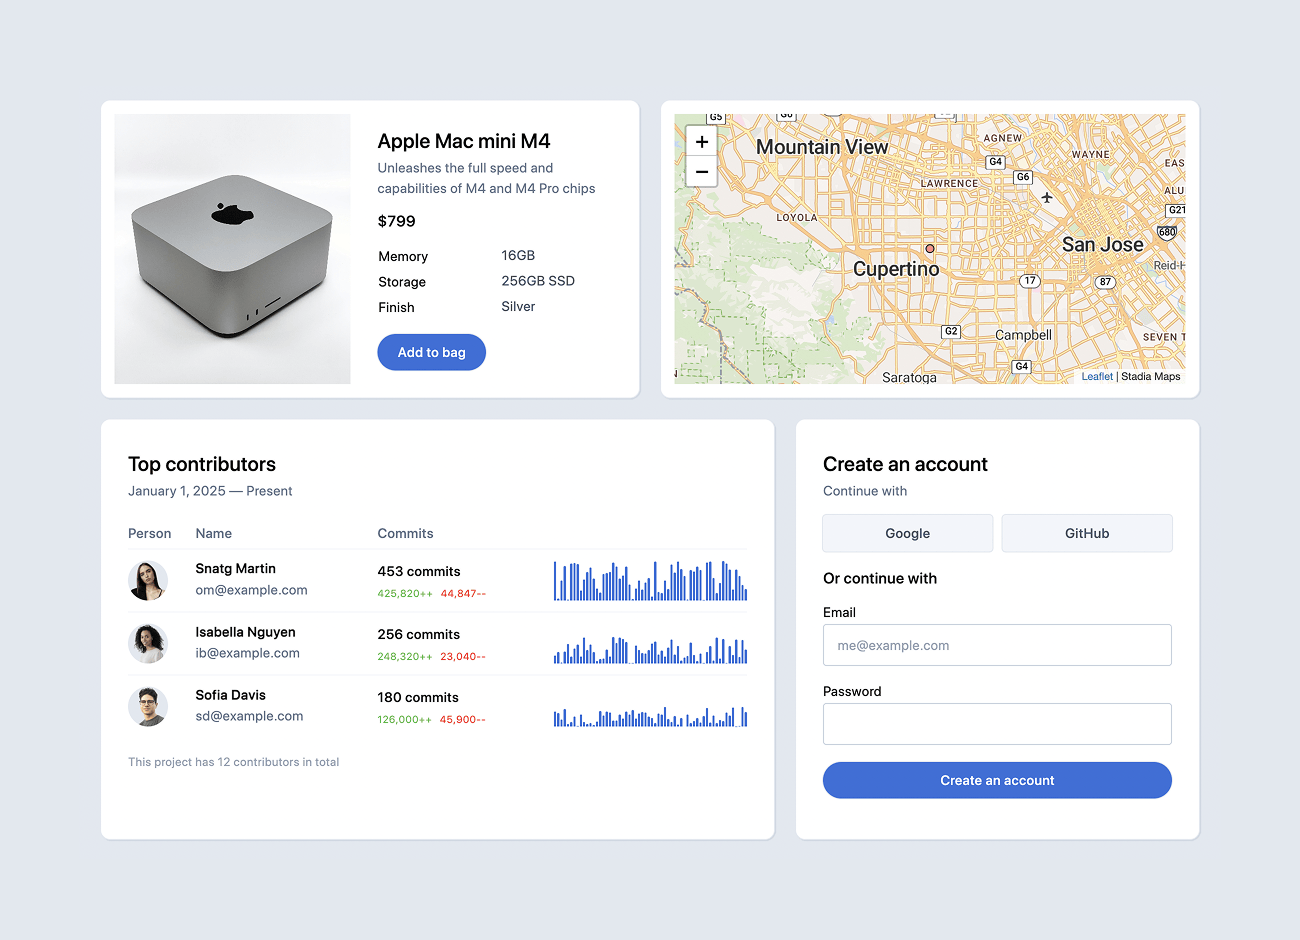1300x940 pixels.
Task: Click Snatg Martin's commit activity chart
Action: (650, 580)
